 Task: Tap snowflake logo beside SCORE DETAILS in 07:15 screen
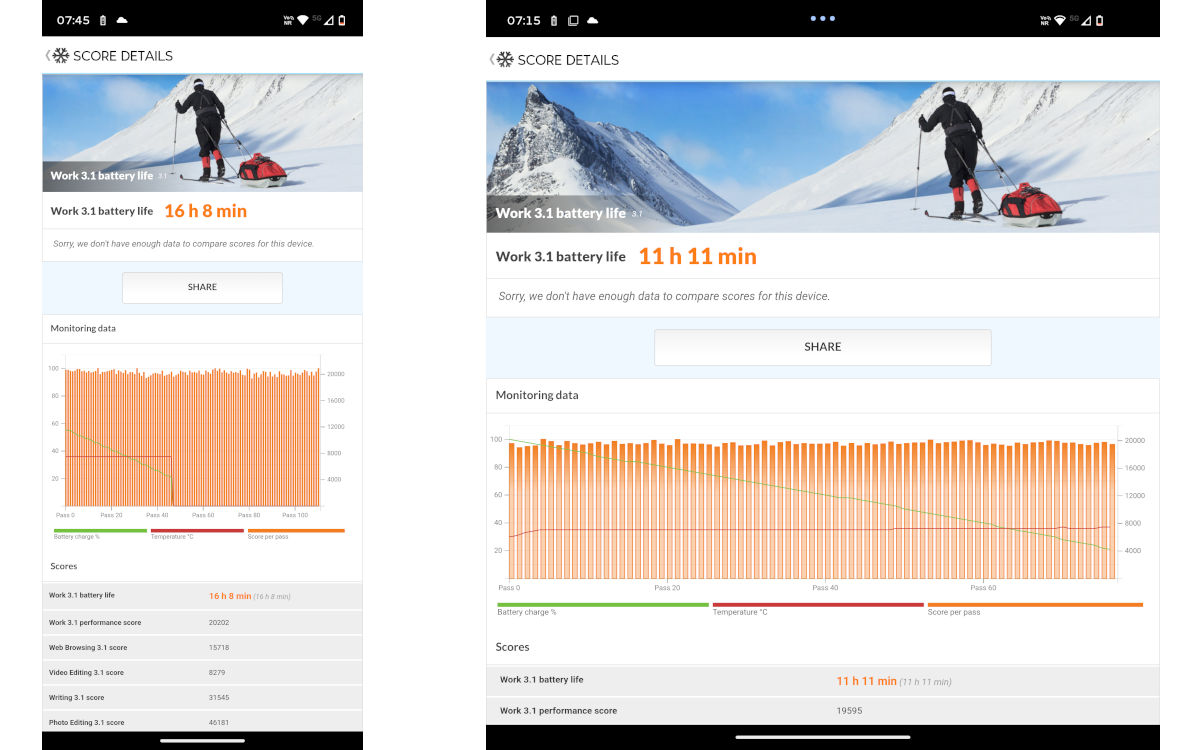(x=505, y=60)
